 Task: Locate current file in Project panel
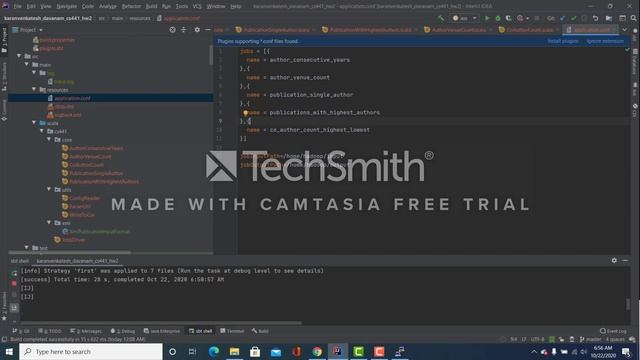173,30
